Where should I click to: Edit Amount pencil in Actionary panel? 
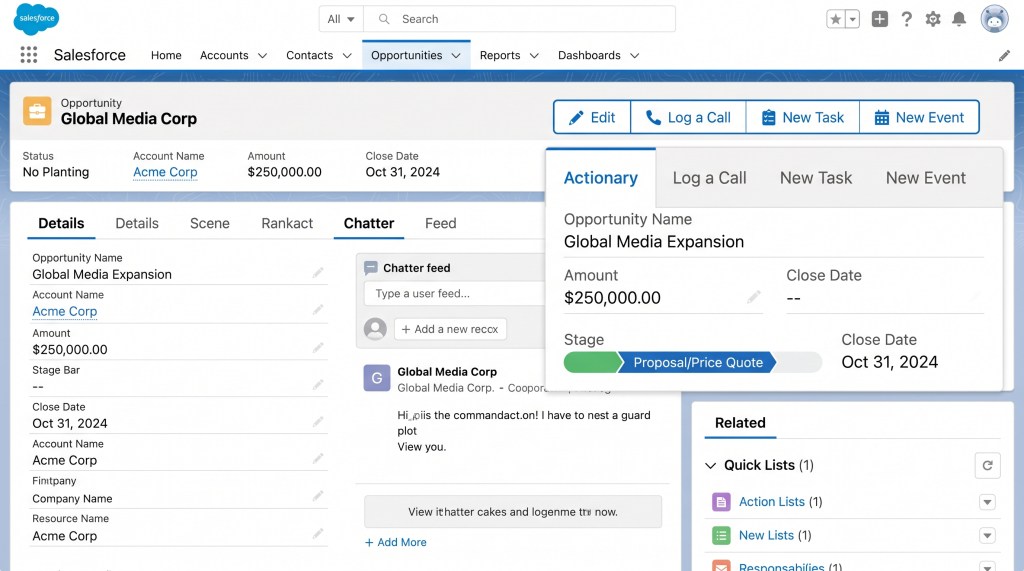tap(754, 297)
